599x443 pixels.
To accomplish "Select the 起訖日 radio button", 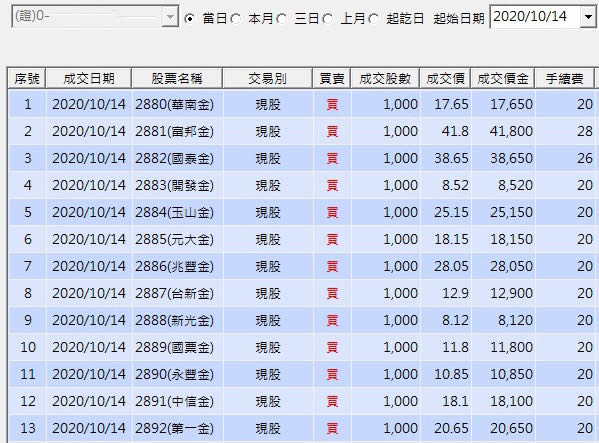I will [374, 18].
